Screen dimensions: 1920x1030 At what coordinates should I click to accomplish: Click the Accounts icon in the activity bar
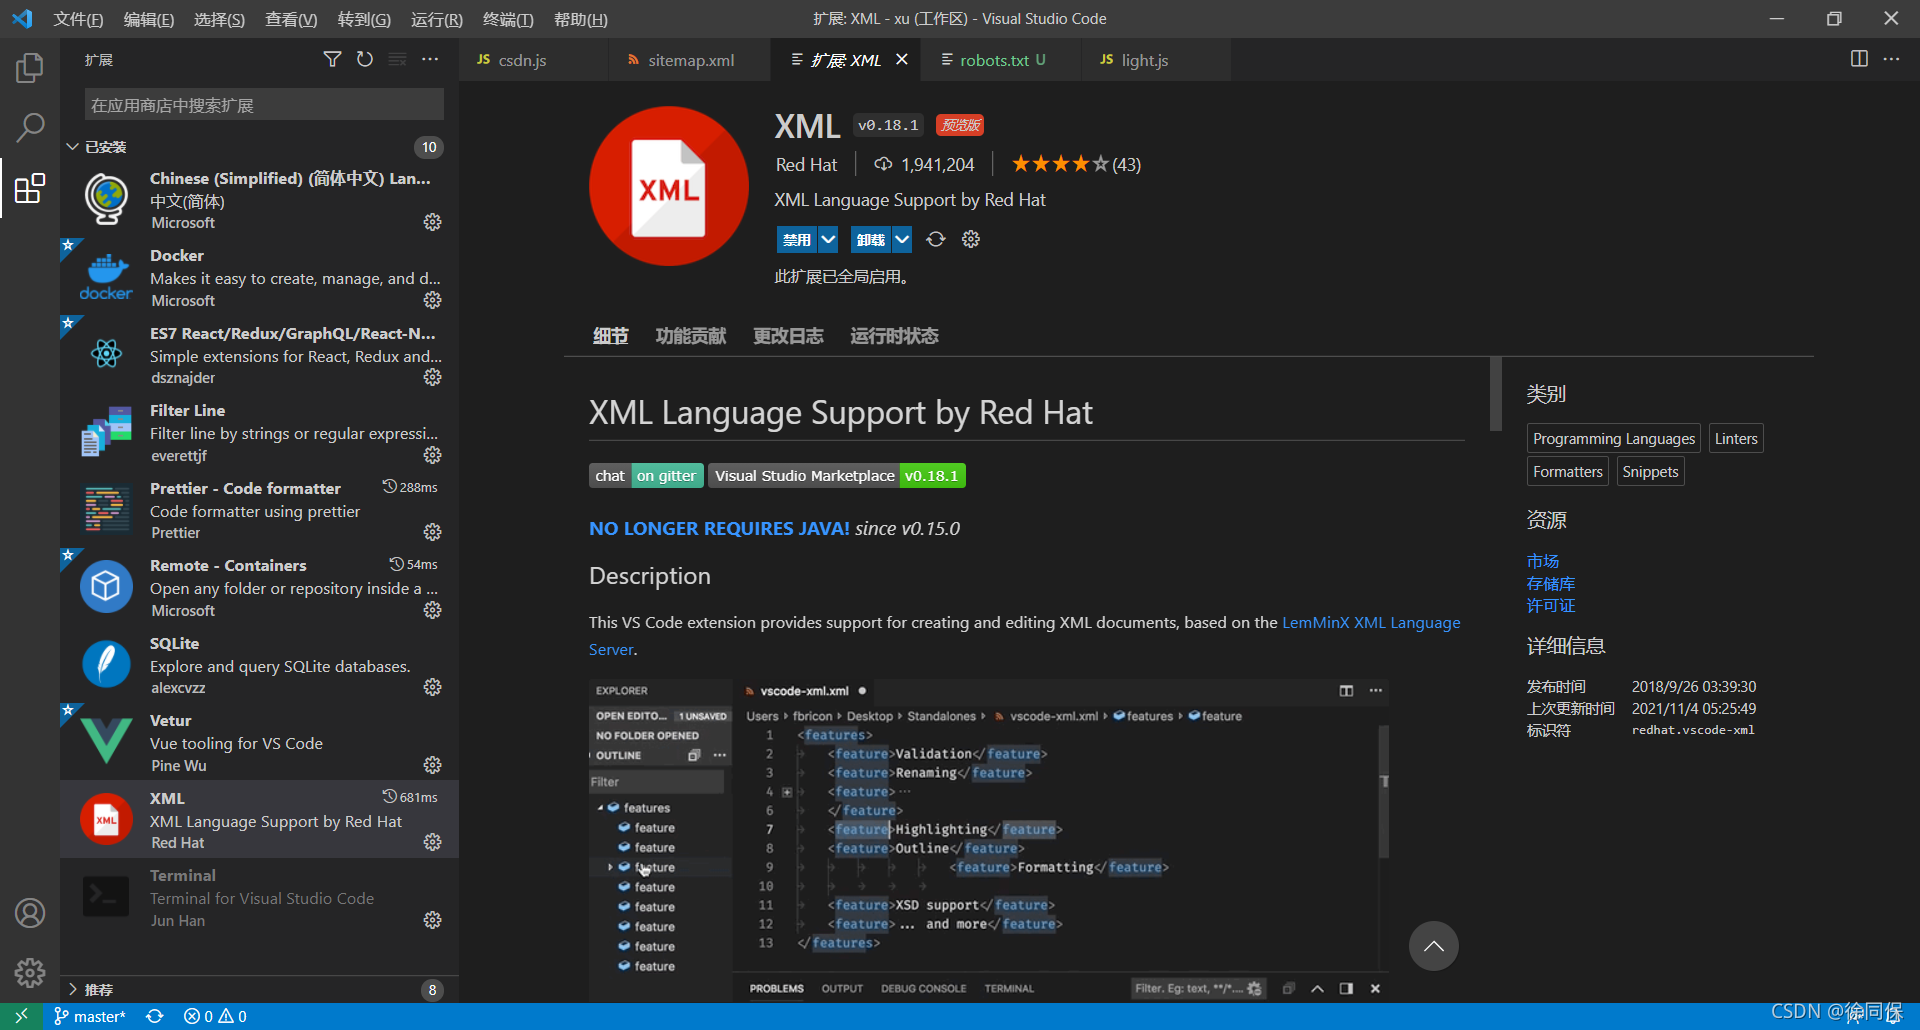click(29, 912)
